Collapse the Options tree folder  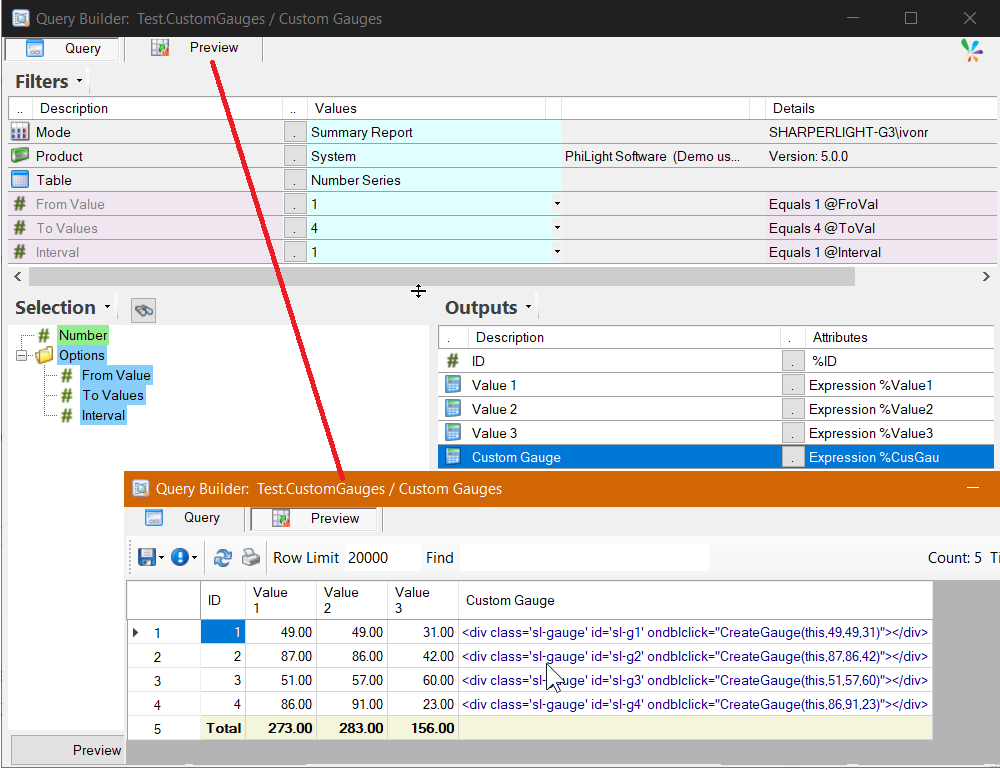pyautogui.click(x=21, y=355)
